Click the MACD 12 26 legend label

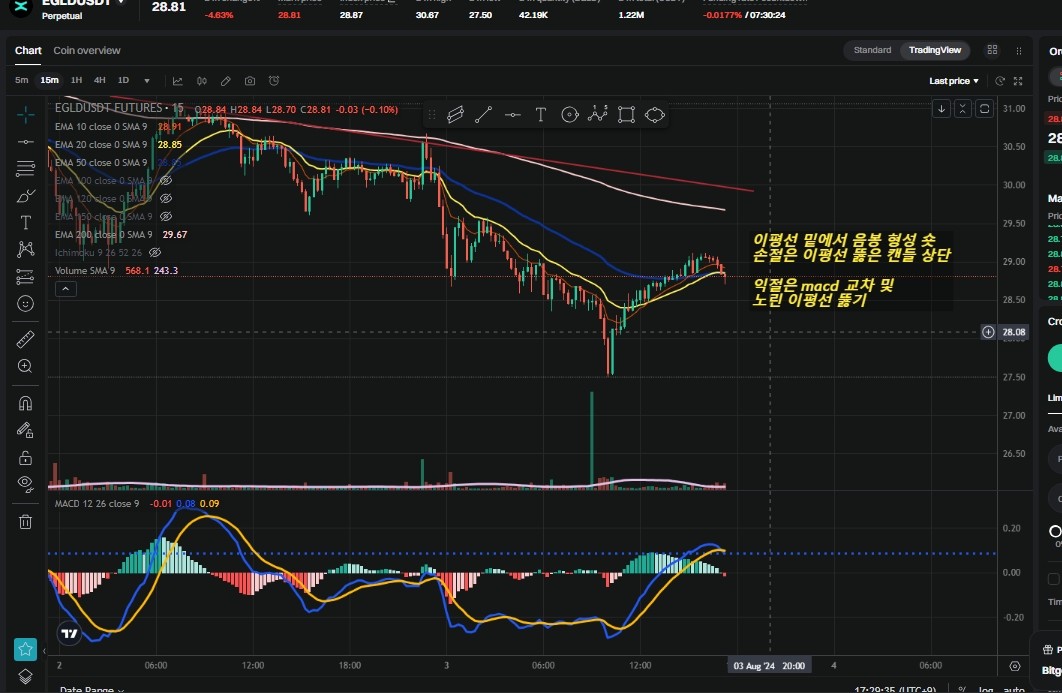pyautogui.click(x=97, y=503)
